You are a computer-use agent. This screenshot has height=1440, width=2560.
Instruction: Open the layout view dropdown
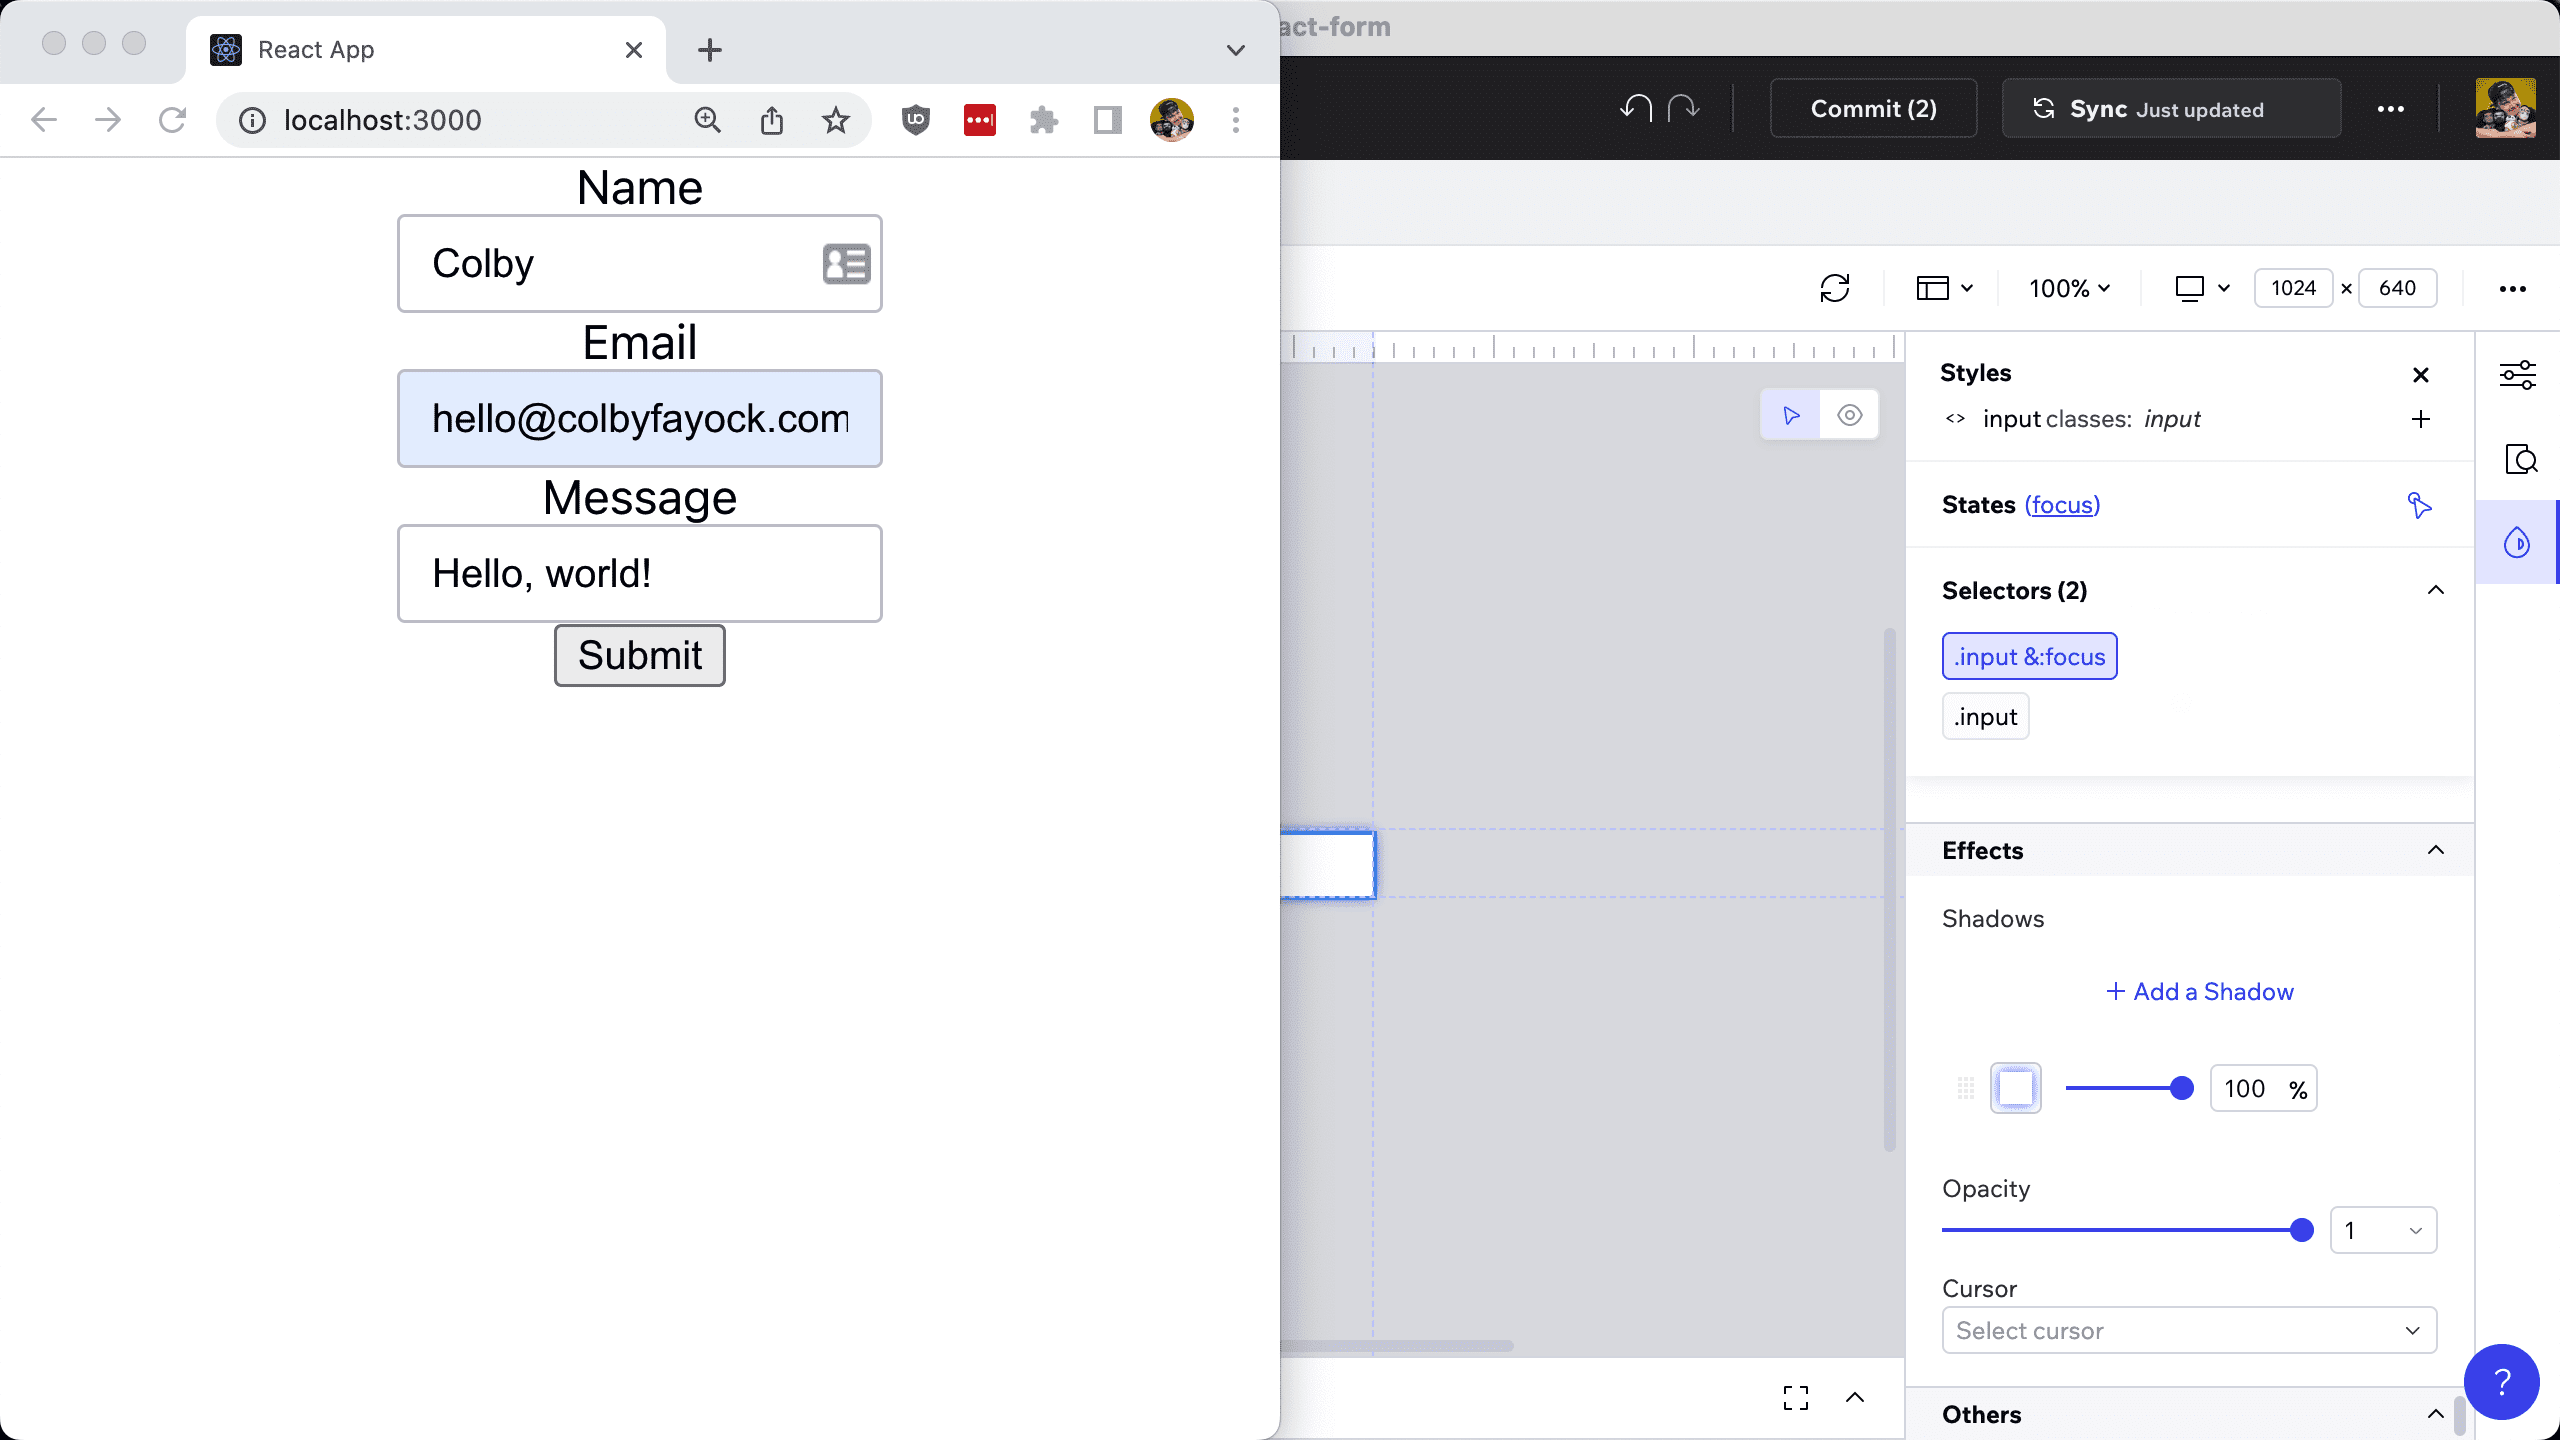pyautogui.click(x=1944, y=288)
